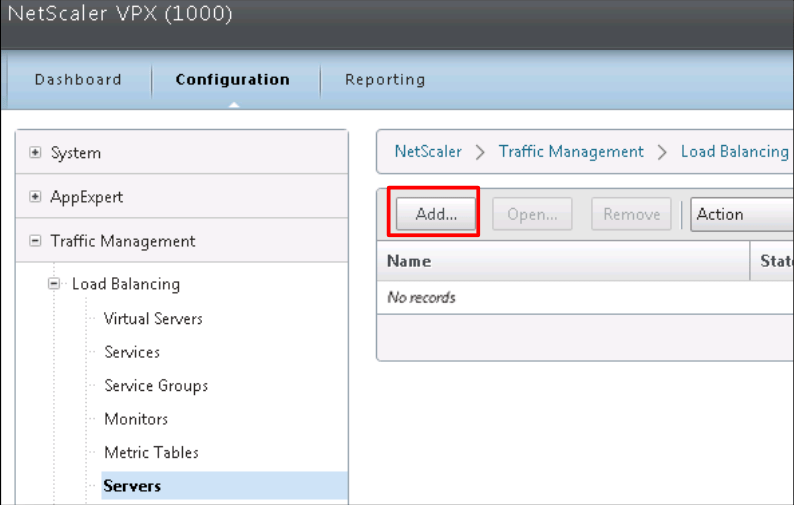Image resolution: width=794 pixels, height=505 pixels.
Task: Click the Traffic Management breadcrumb link
Action: (571, 152)
